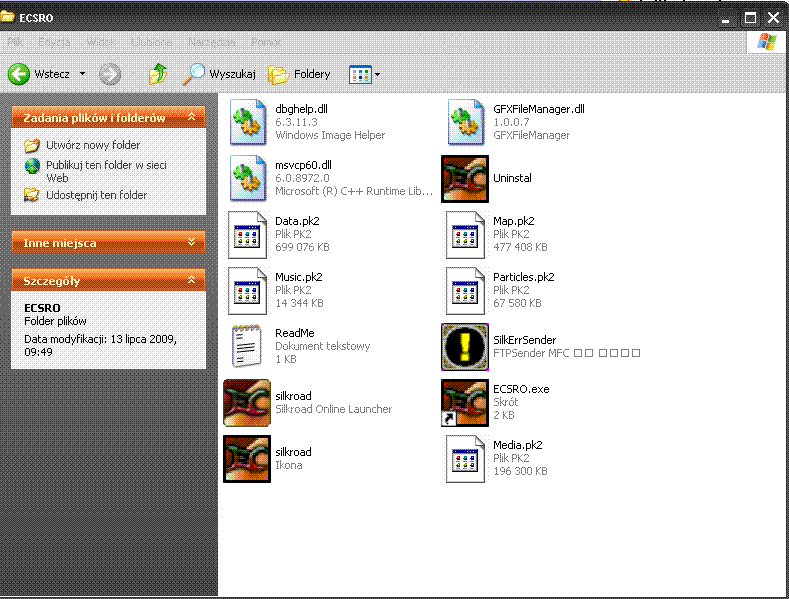789x599 pixels.
Task: Click the Windows flag logo
Action: pyautogui.click(x=766, y=42)
